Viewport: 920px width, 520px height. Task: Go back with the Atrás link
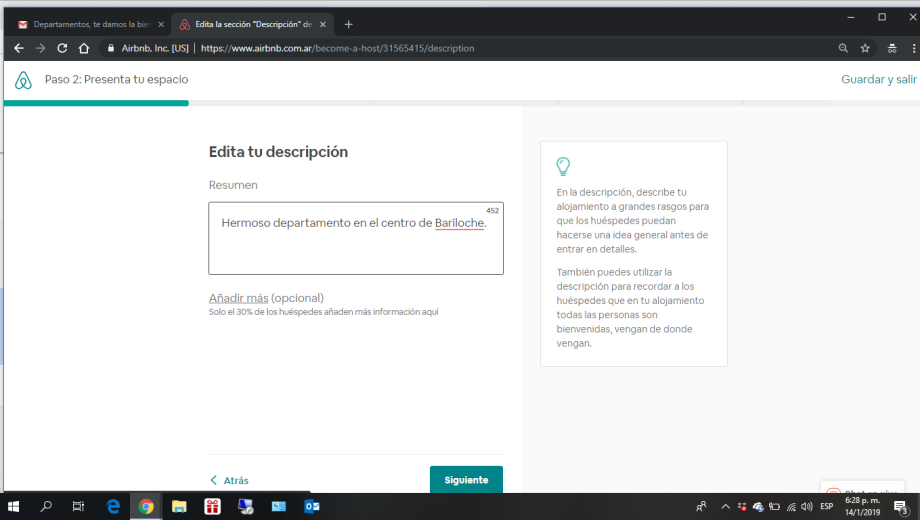pos(230,480)
